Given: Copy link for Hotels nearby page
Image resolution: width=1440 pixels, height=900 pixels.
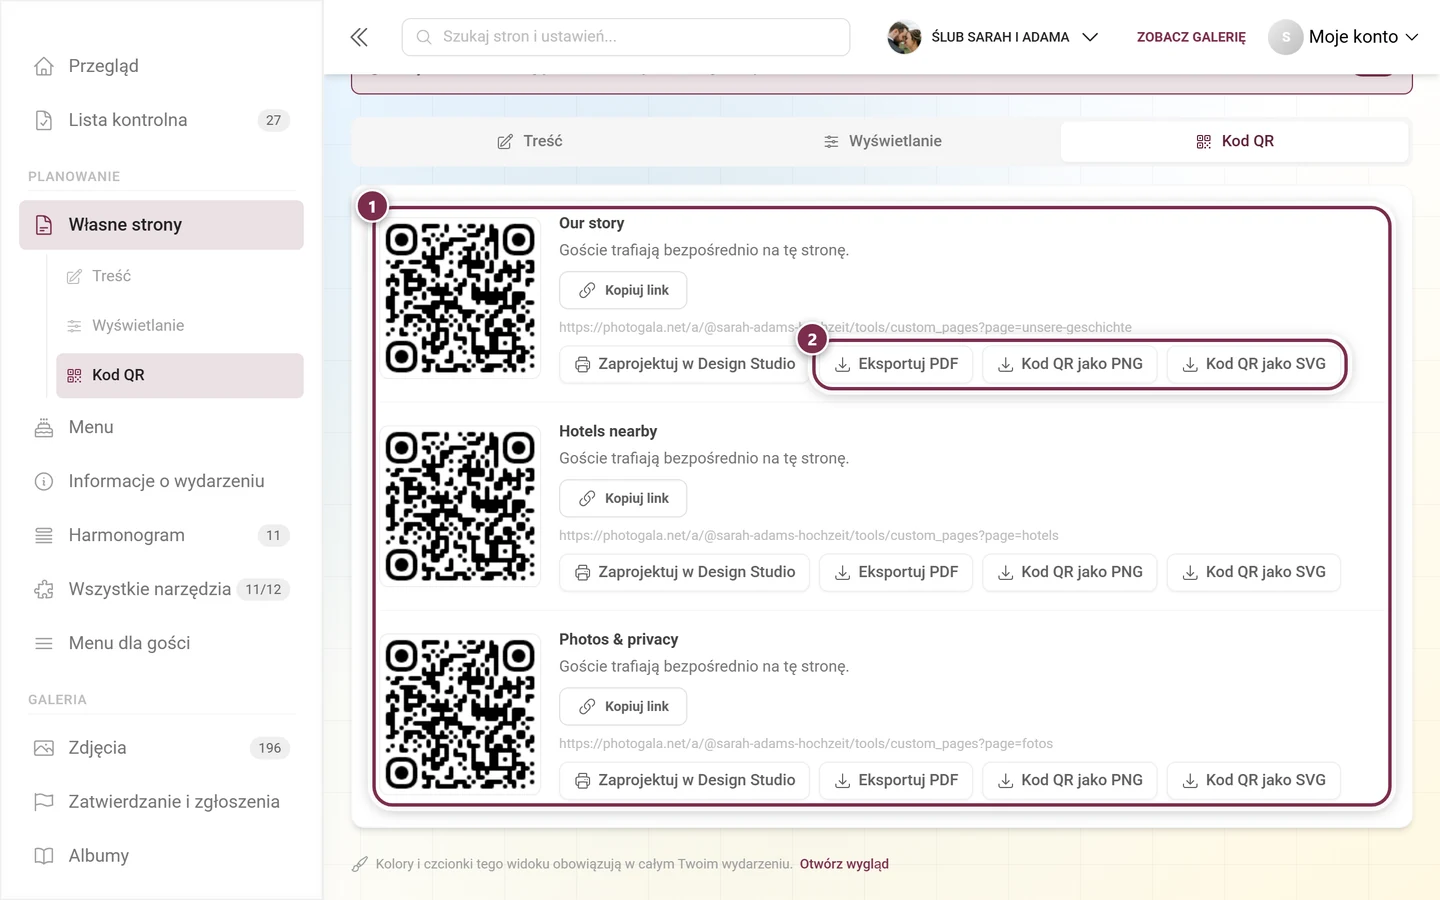Looking at the screenshot, I should click(623, 498).
